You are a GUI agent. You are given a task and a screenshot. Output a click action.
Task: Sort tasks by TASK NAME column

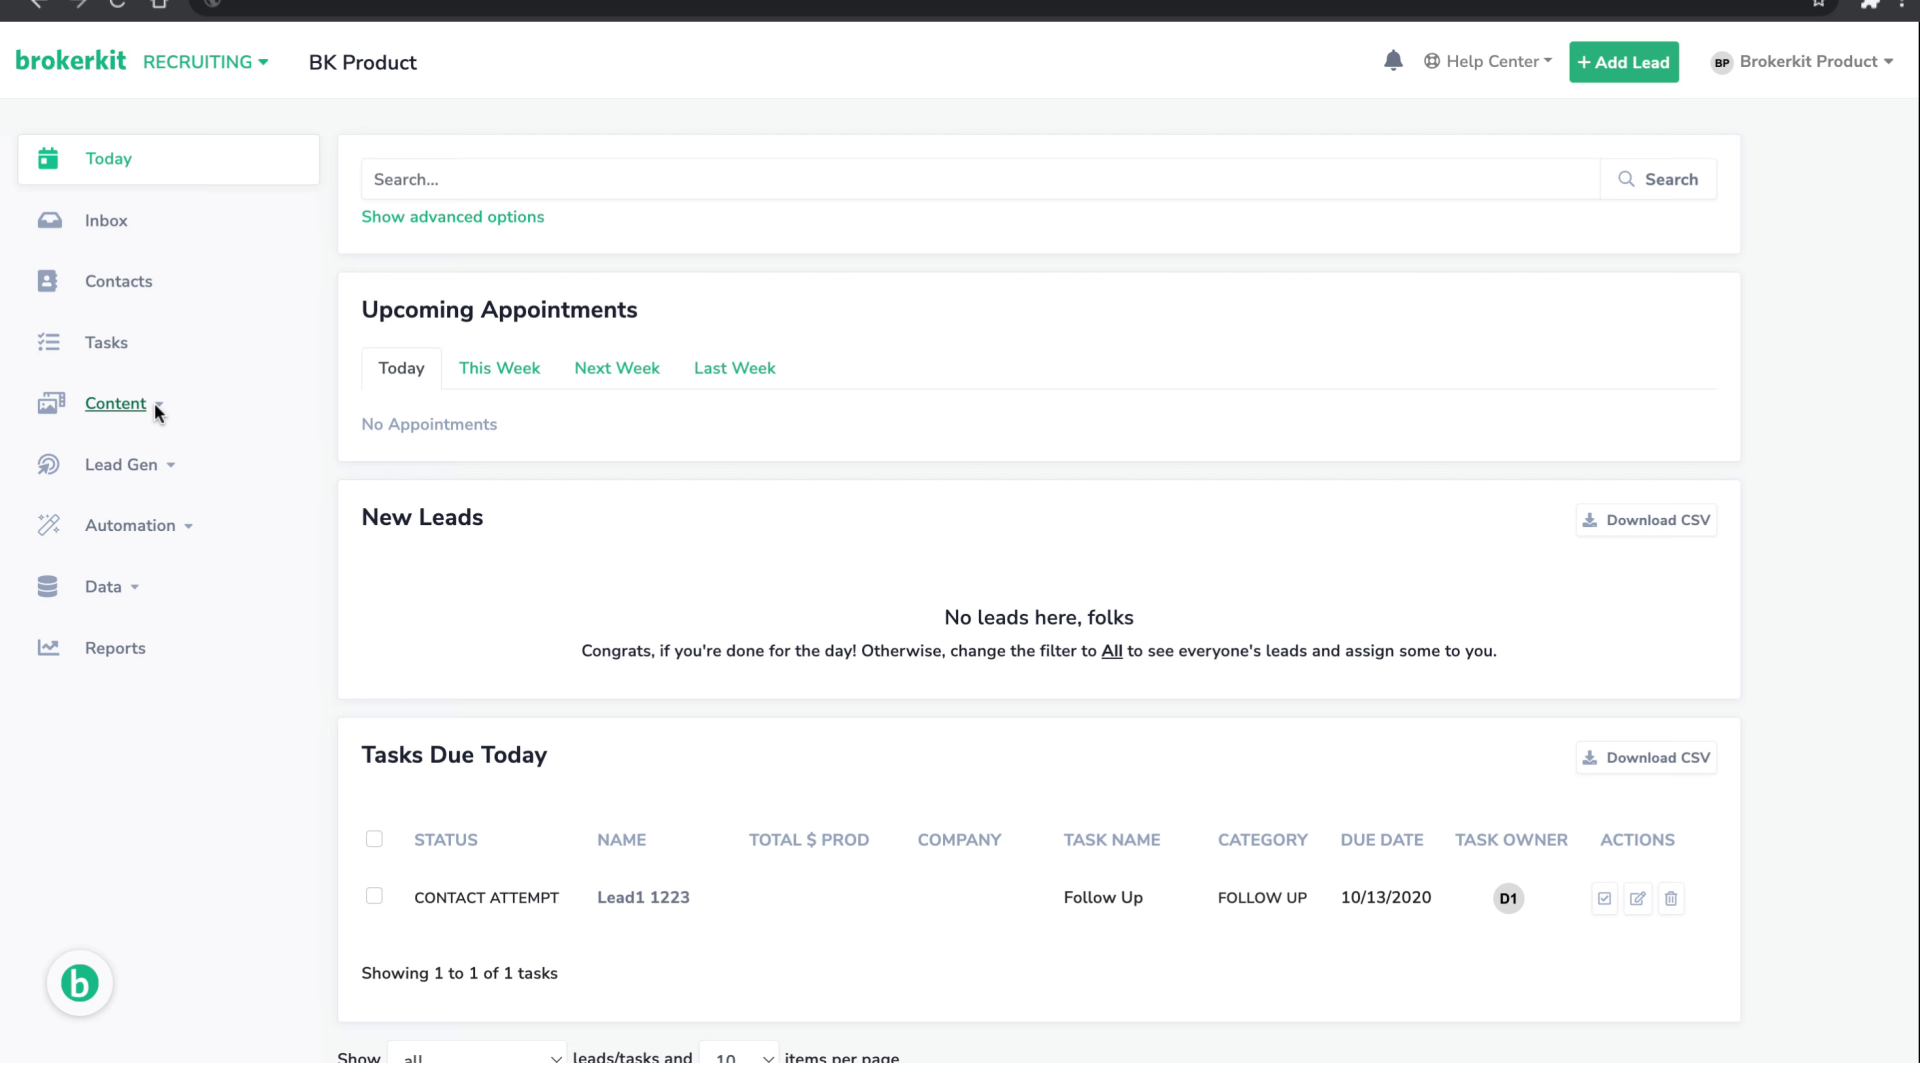[x=1112, y=840]
